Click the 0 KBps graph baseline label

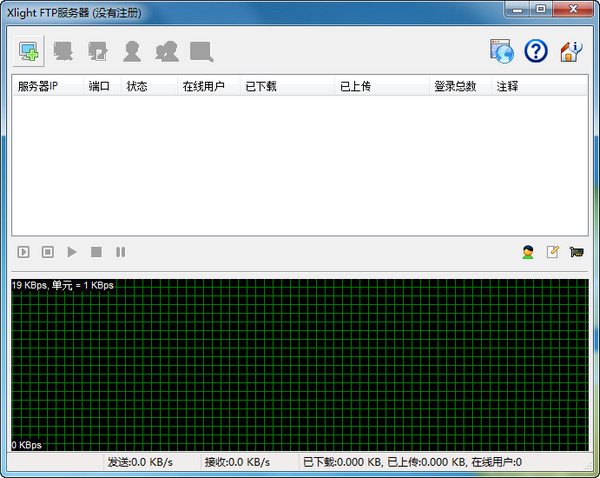click(26, 445)
